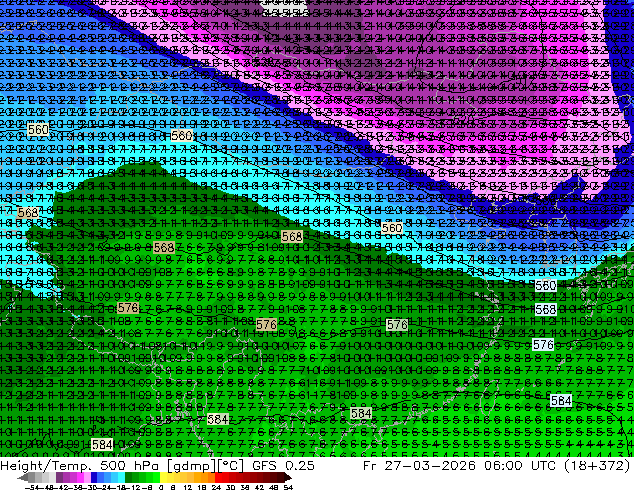634x490 pixels.
Task: Click the gray left arrow end of colorbar
Action: click(22, 478)
